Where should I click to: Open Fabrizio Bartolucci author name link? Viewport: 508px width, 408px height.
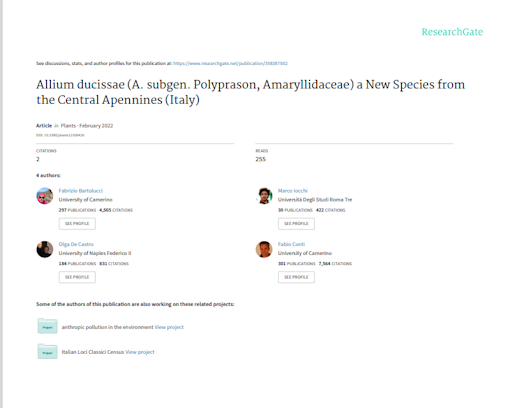[81, 191]
